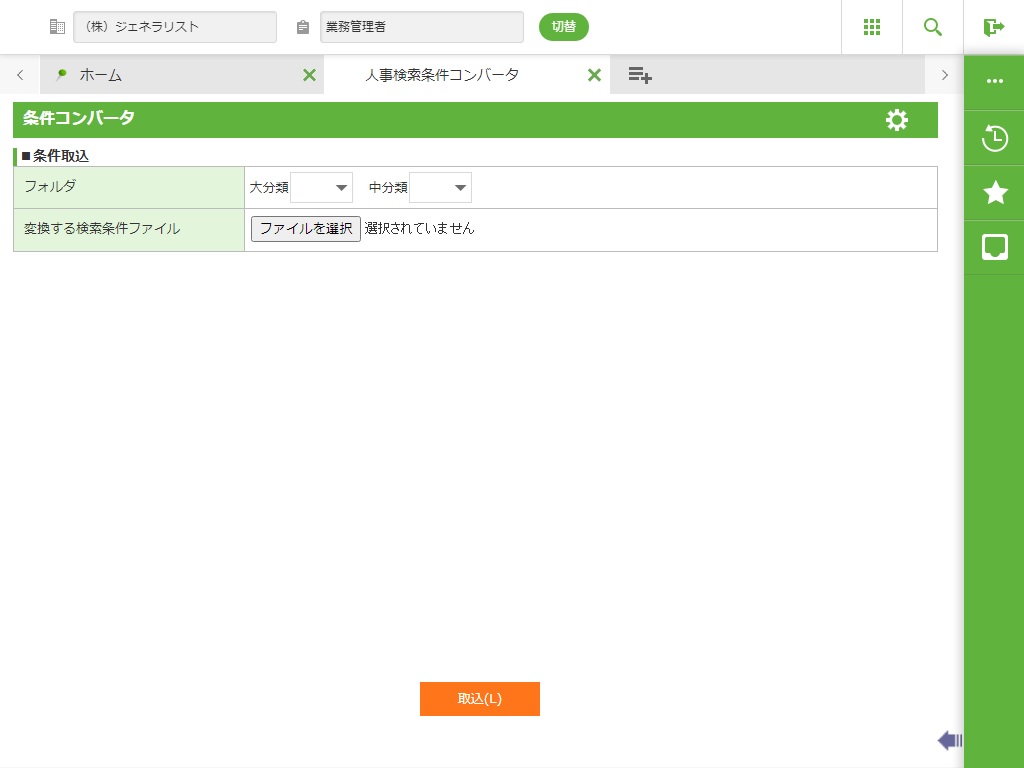Close the ホーム tab
This screenshot has height=768, width=1024.
click(x=310, y=75)
